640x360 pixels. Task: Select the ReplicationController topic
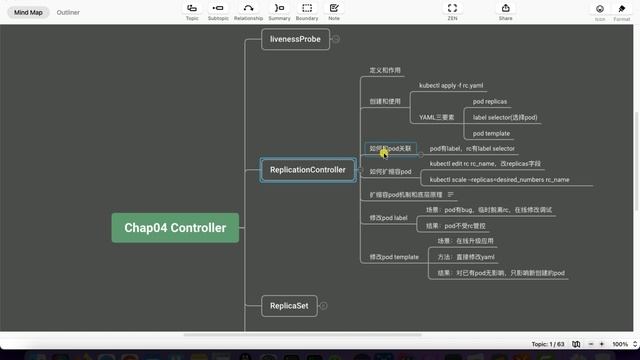click(x=308, y=170)
